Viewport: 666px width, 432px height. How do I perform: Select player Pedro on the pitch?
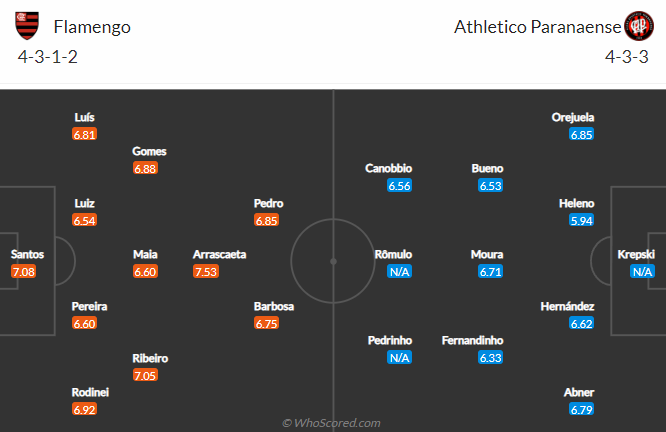[x=268, y=203]
